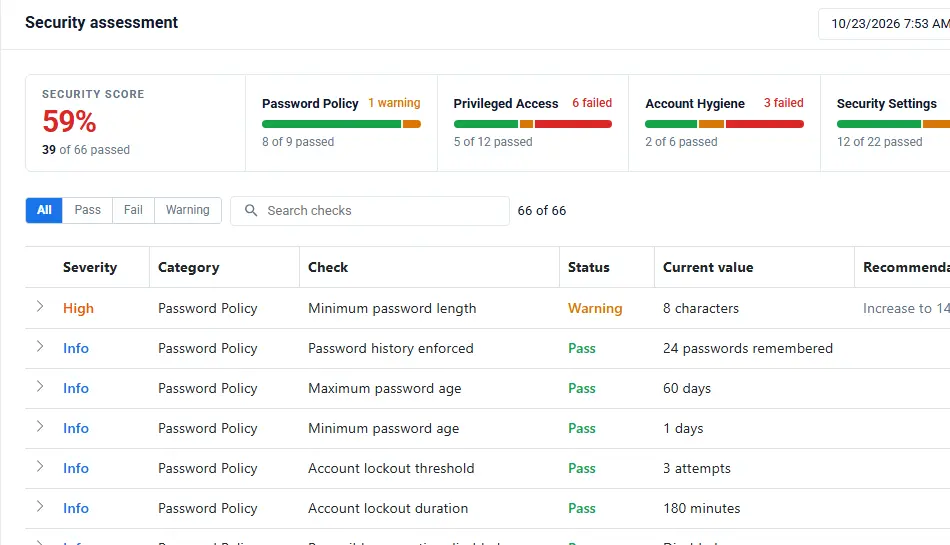
Task: Expand the Maximum password age row
Action: point(40,386)
